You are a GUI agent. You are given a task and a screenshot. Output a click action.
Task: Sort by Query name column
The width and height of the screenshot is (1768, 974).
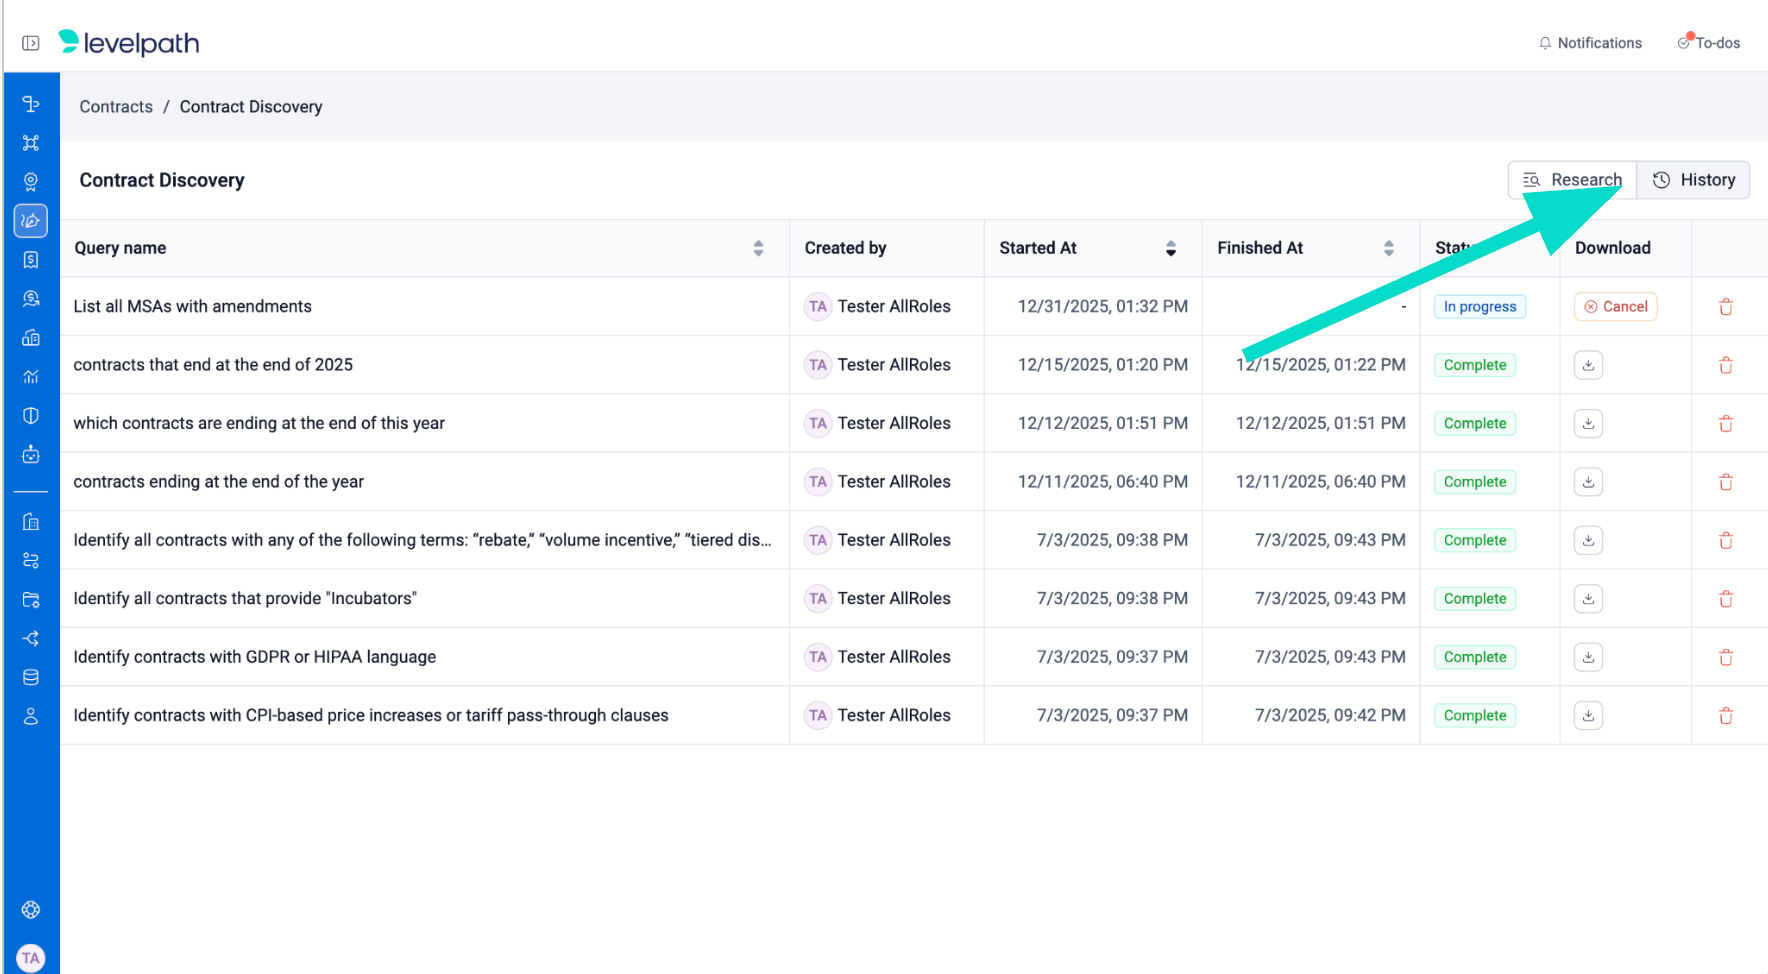click(x=758, y=248)
